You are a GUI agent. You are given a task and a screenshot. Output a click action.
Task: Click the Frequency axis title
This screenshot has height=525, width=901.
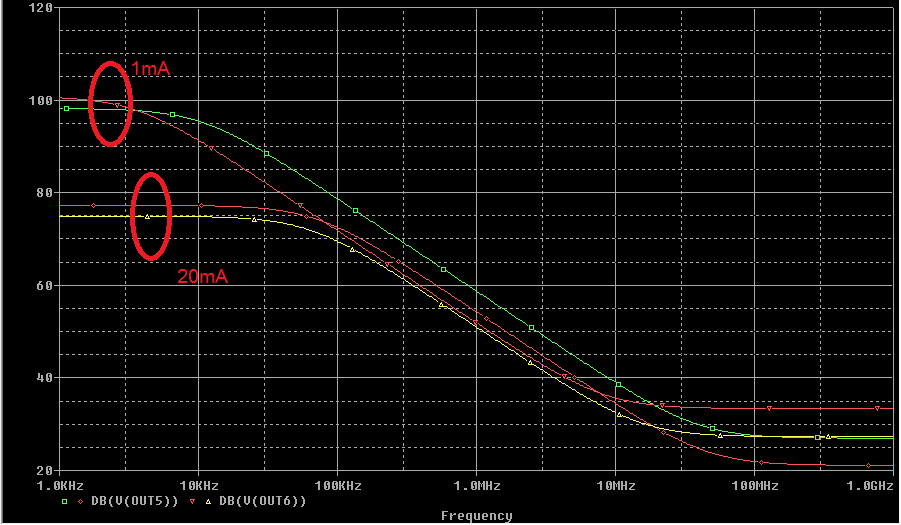tap(476, 515)
